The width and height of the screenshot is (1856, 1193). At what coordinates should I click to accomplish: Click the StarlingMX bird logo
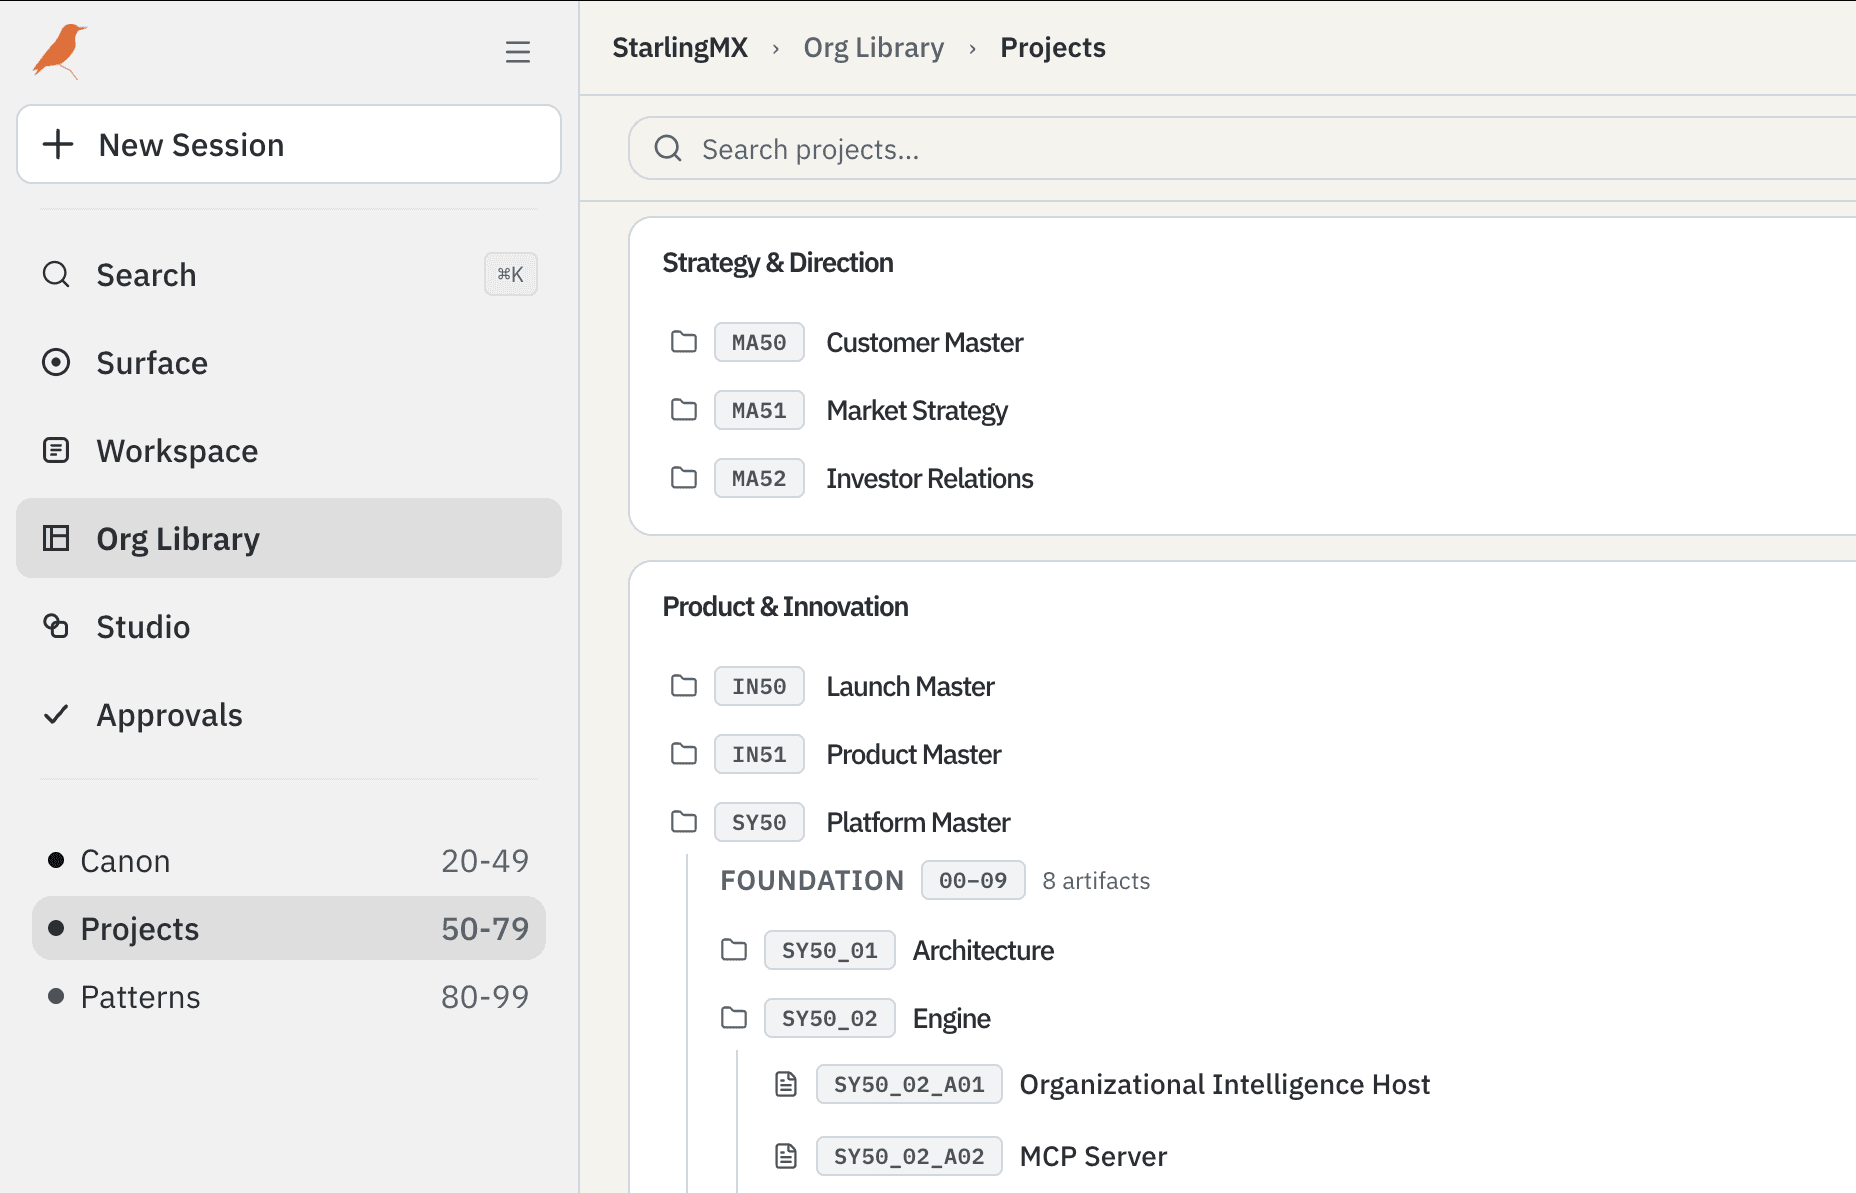[x=59, y=51]
